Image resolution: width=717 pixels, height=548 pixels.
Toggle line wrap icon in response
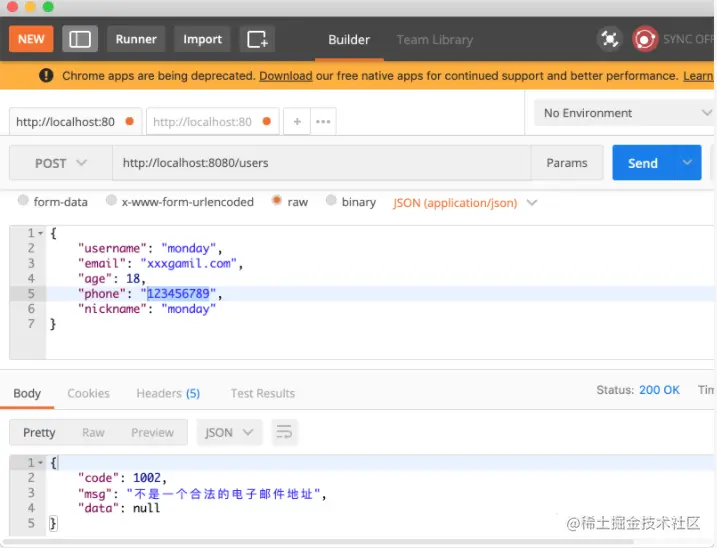tap(284, 432)
